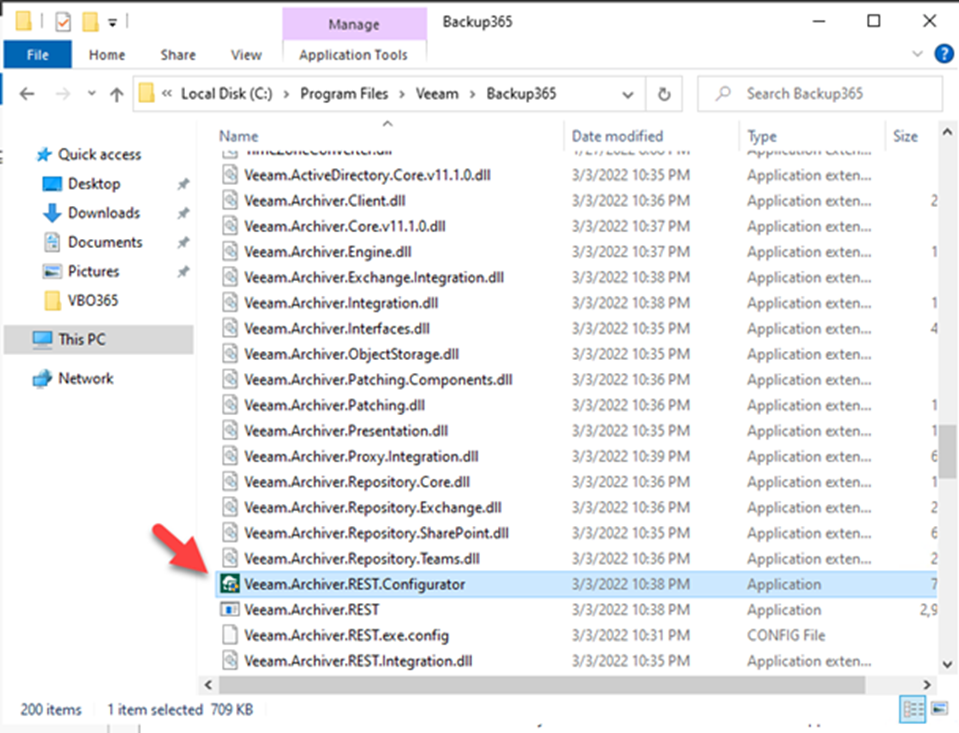Select Veeam.Archiver.Proxy.Integration.dll
This screenshot has height=733, width=959.
pos(361,456)
